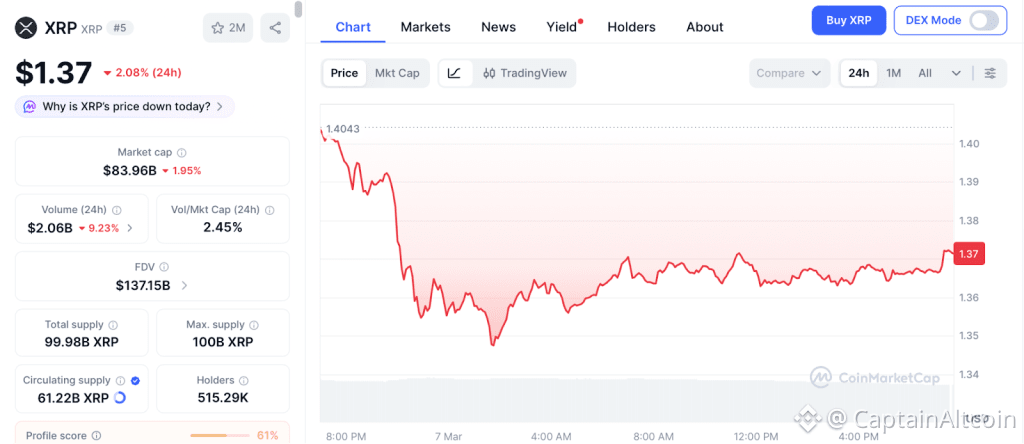Expand more time range options chevron

tap(956, 73)
